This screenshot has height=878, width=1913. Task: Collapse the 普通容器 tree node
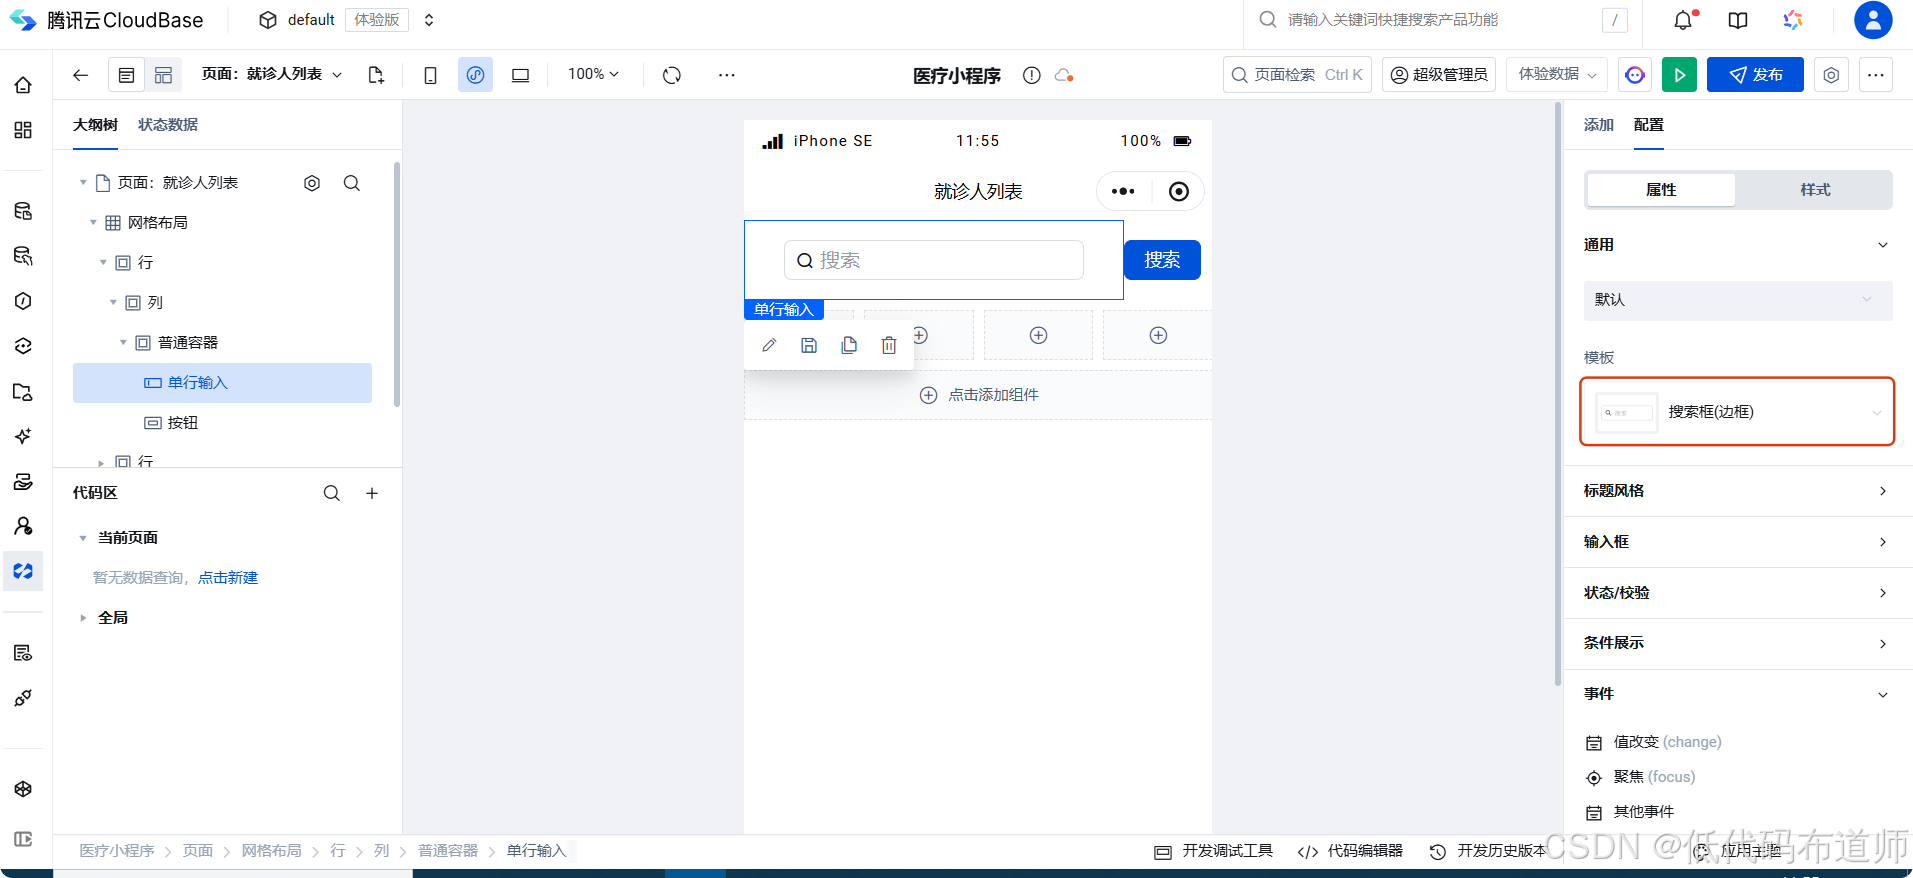point(123,343)
